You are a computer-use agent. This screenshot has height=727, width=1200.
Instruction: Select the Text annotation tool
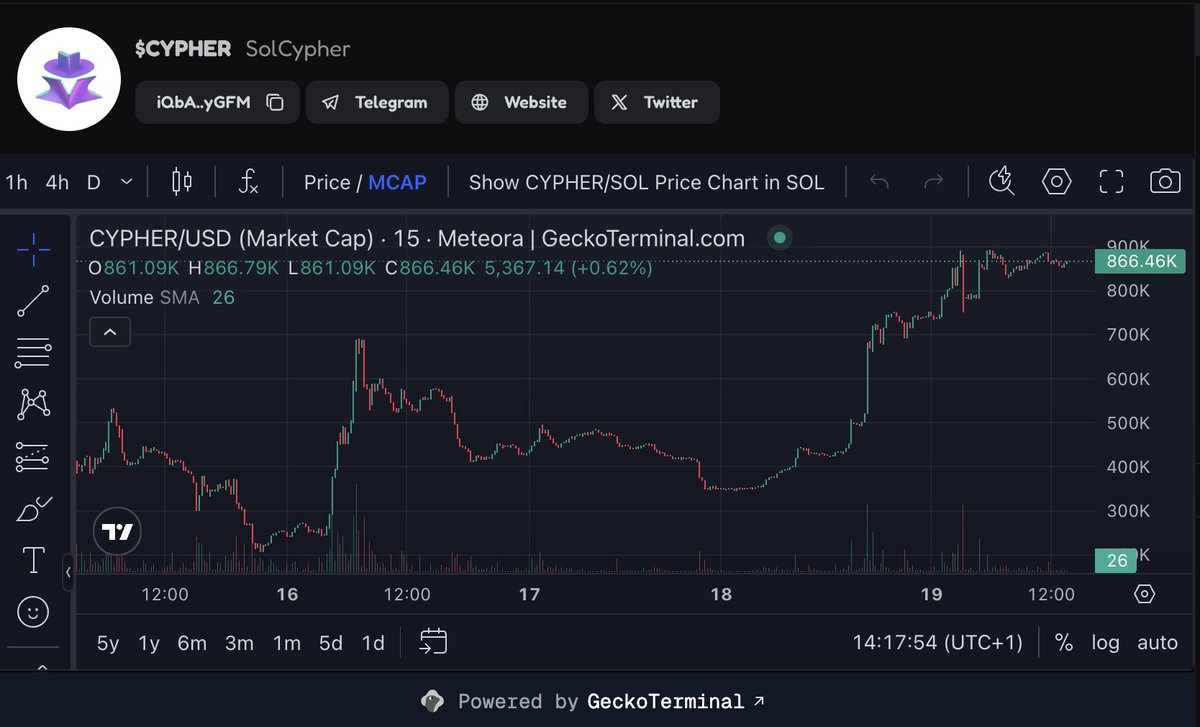click(34, 560)
